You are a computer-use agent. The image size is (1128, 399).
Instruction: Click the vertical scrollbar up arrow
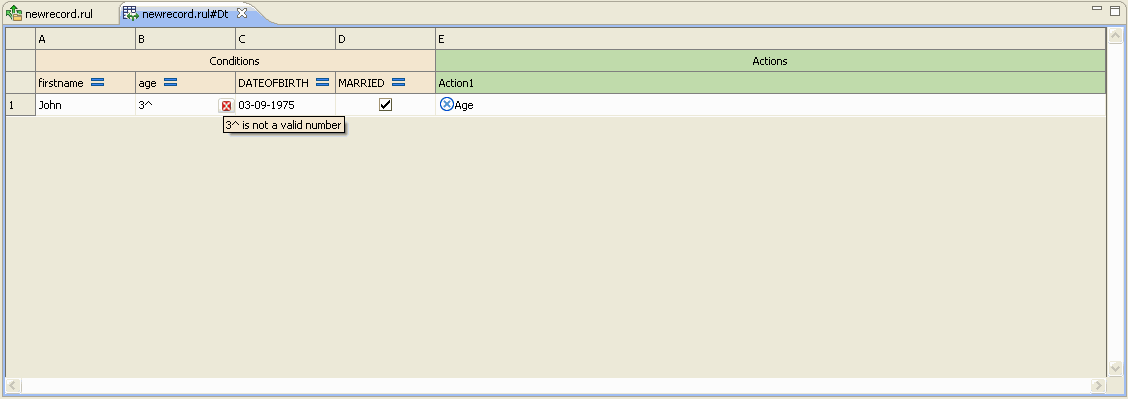coord(1115,35)
